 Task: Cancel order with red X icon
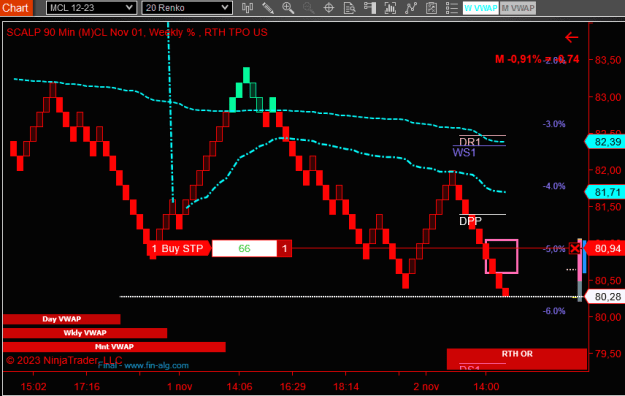click(x=574, y=248)
